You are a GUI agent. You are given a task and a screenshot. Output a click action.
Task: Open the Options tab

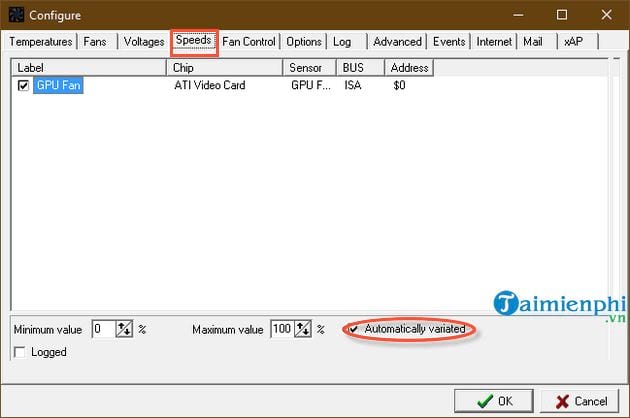click(304, 41)
